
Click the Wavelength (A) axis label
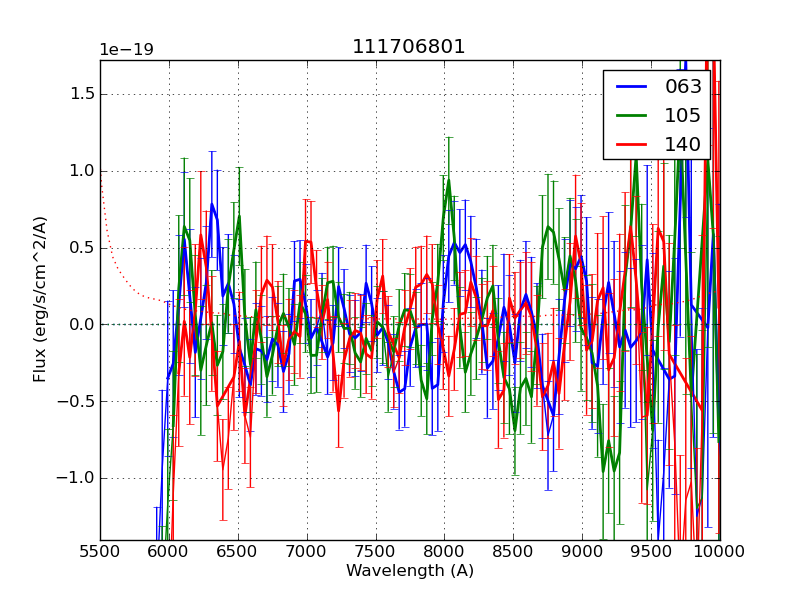click(x=410, y=571)
